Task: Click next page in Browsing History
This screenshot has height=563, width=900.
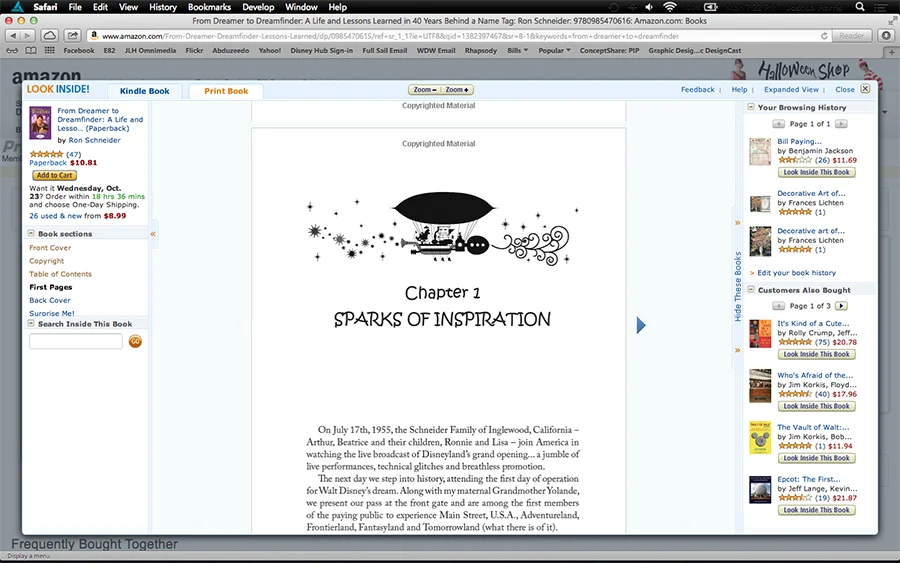Action: (x=841, y=124)
